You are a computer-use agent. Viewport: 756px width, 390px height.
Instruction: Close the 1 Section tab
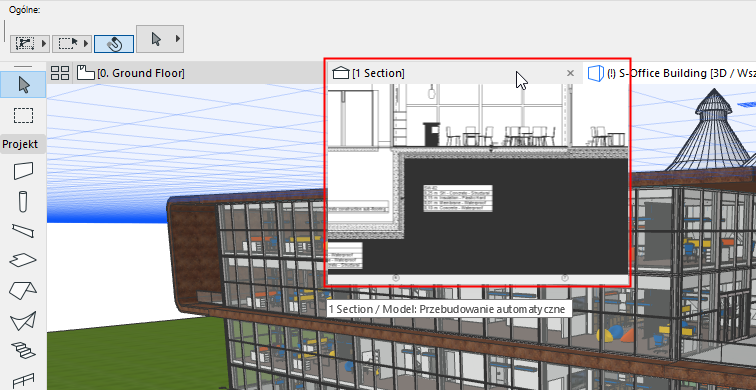click(570, 73)
